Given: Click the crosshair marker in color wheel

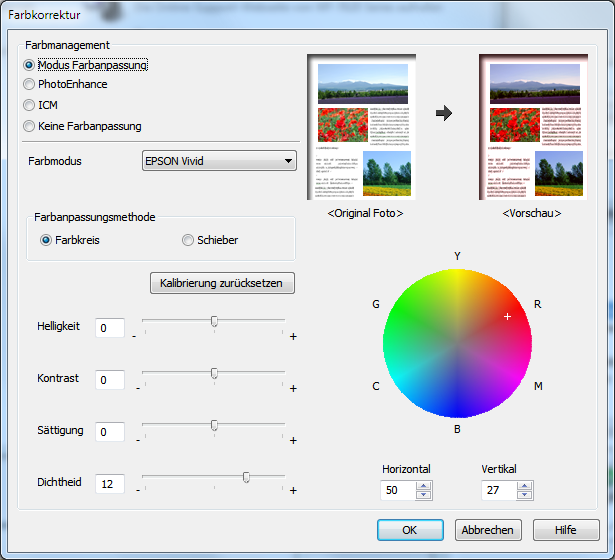Looking at the screenshot, I should coord(508,316).
